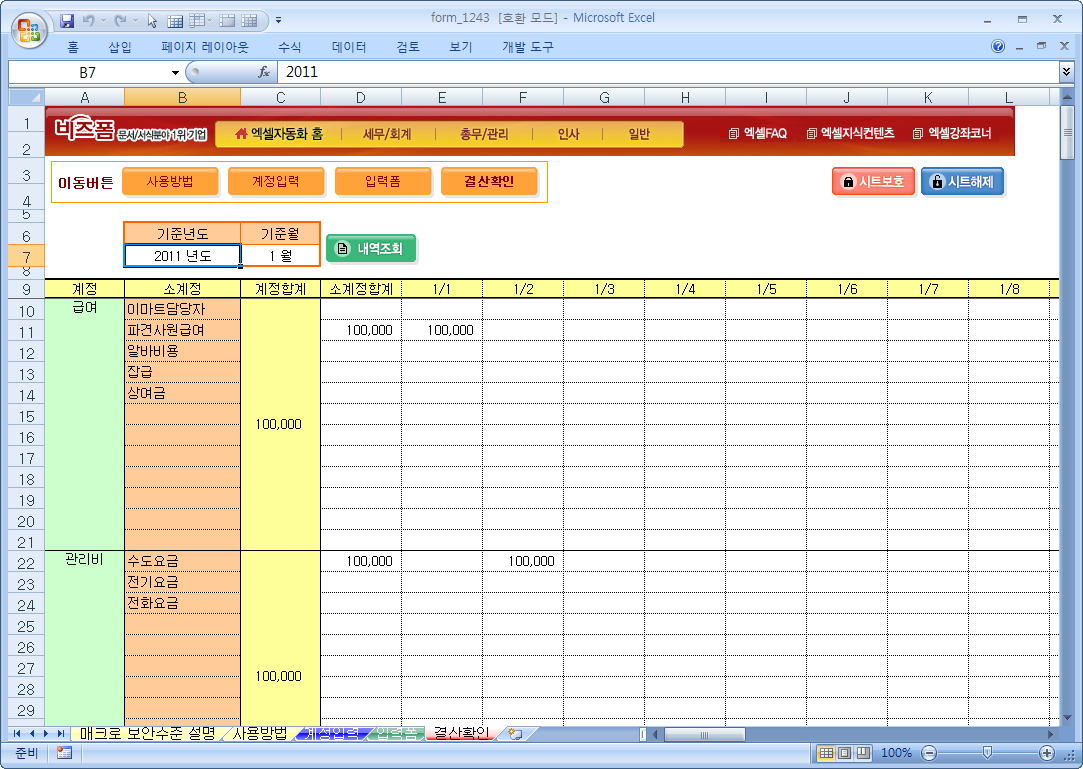The width and height of the screenshot is (1083, 769).
Task: Select Normal view button in status bar
Action: [x=826, y=753]
